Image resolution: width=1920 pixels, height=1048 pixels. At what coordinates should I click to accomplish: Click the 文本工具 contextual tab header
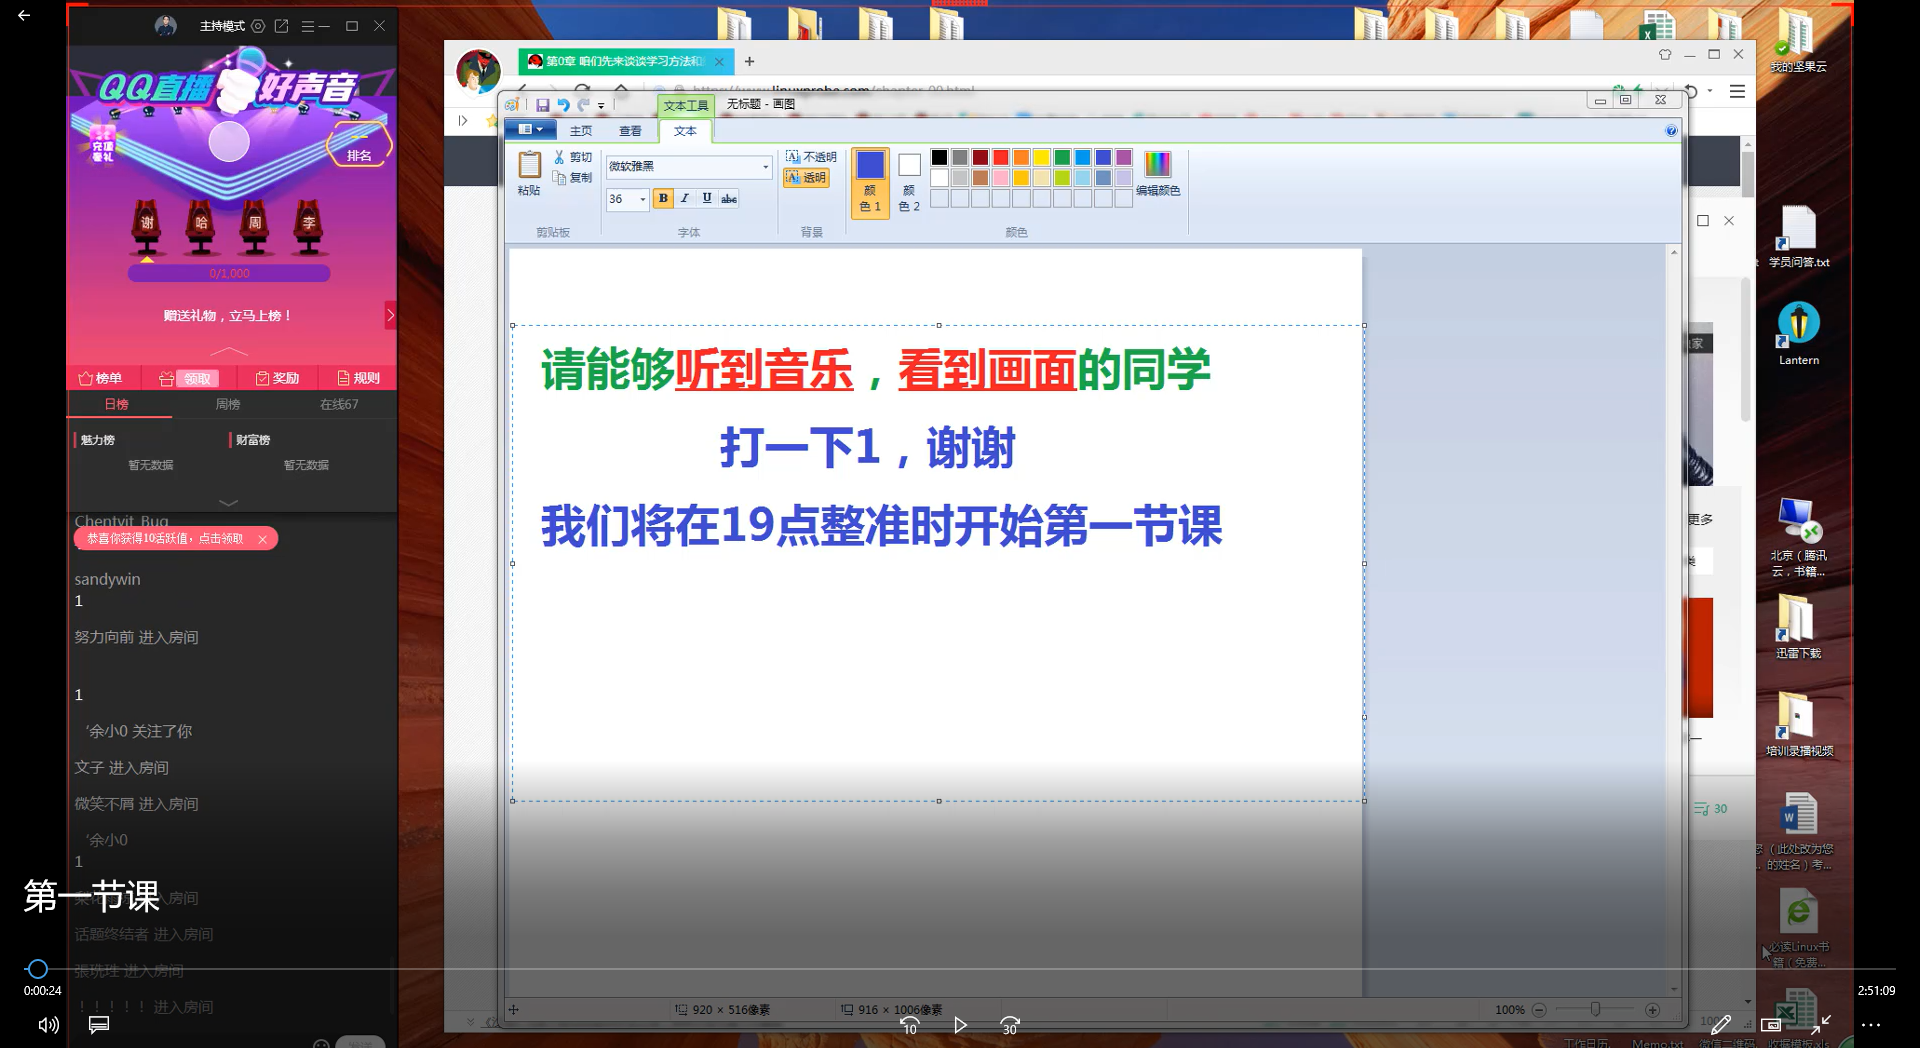click(685, 105)
